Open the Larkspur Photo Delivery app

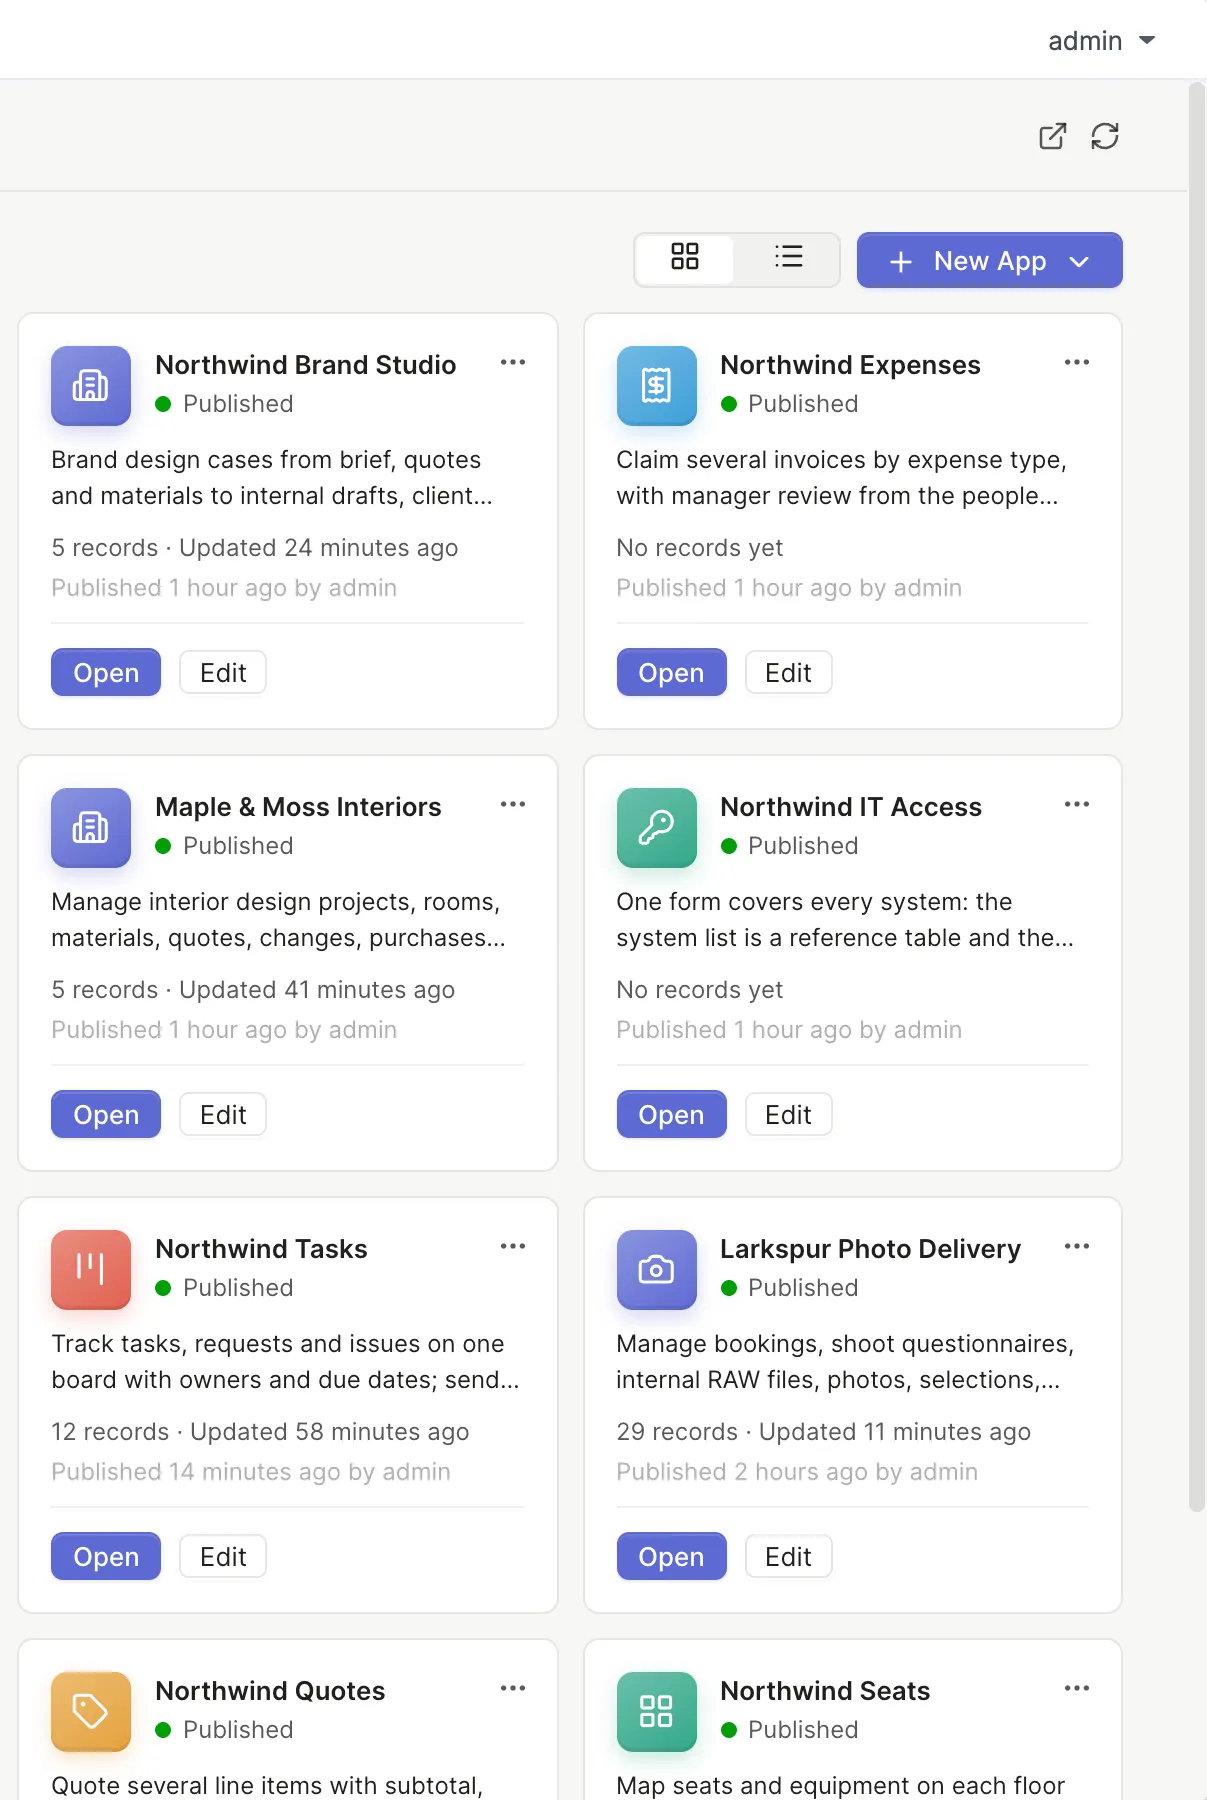tap(672, 1557)
